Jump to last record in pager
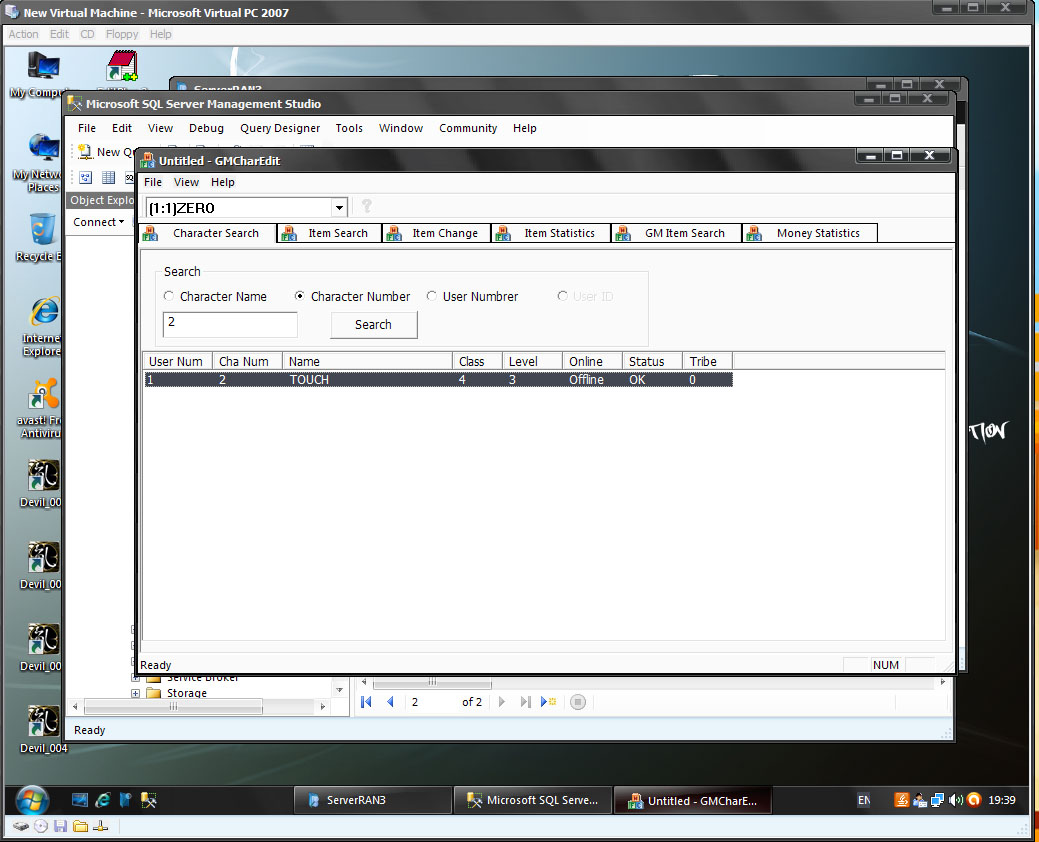The width and height of the screenshot is (1039, 842). pyautogui.click(x=525, y=702)
